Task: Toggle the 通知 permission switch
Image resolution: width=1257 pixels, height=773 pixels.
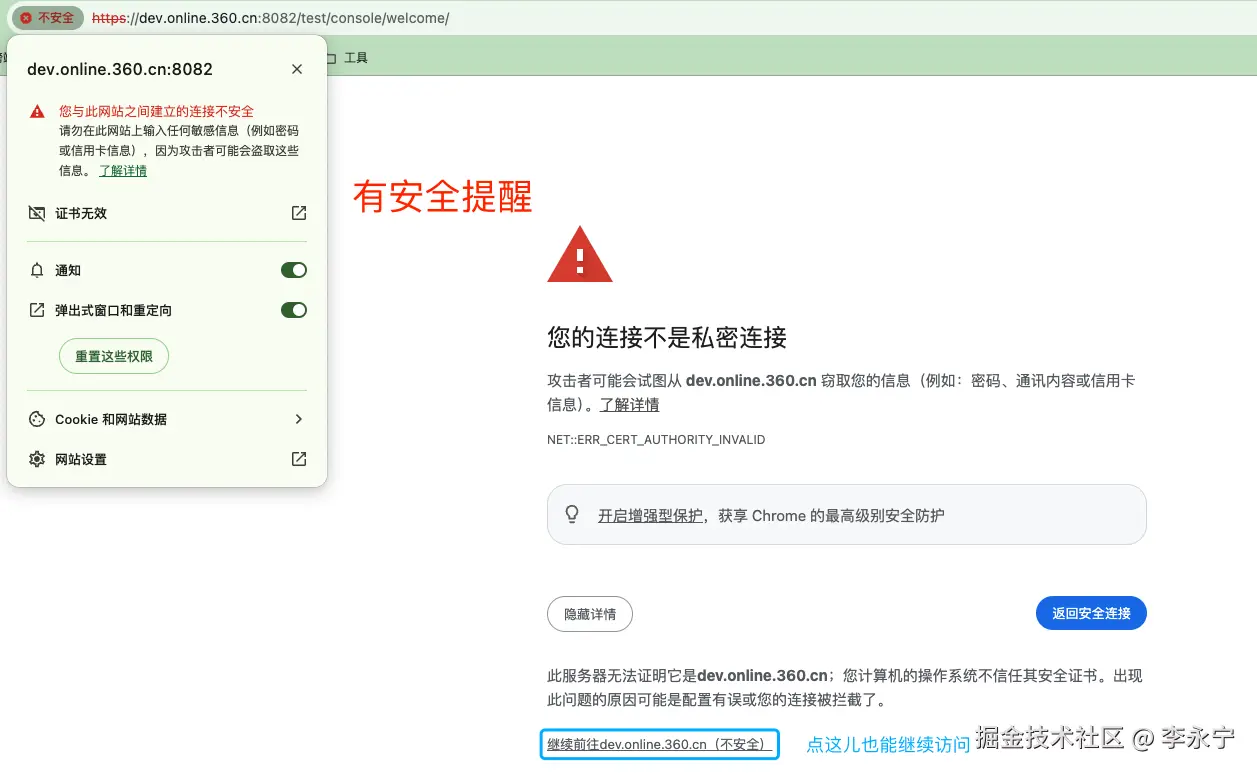Action: [x=294, y=270]
